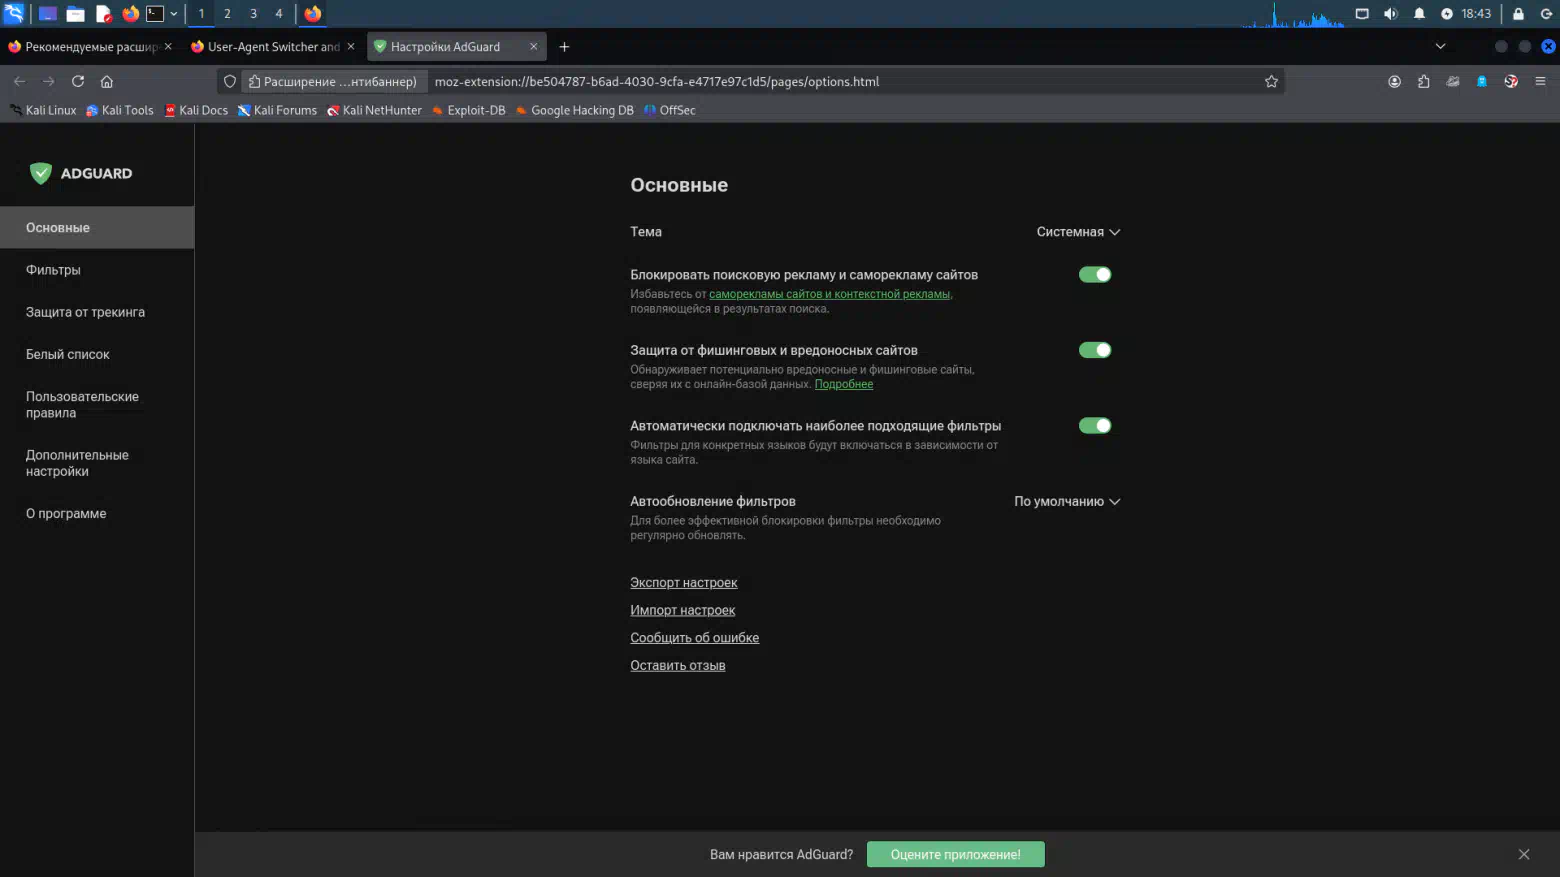This screenshot has height=877, width=1560.
Task: Open the Автообновление фильтров dropdown
Action: (1067, 502)
